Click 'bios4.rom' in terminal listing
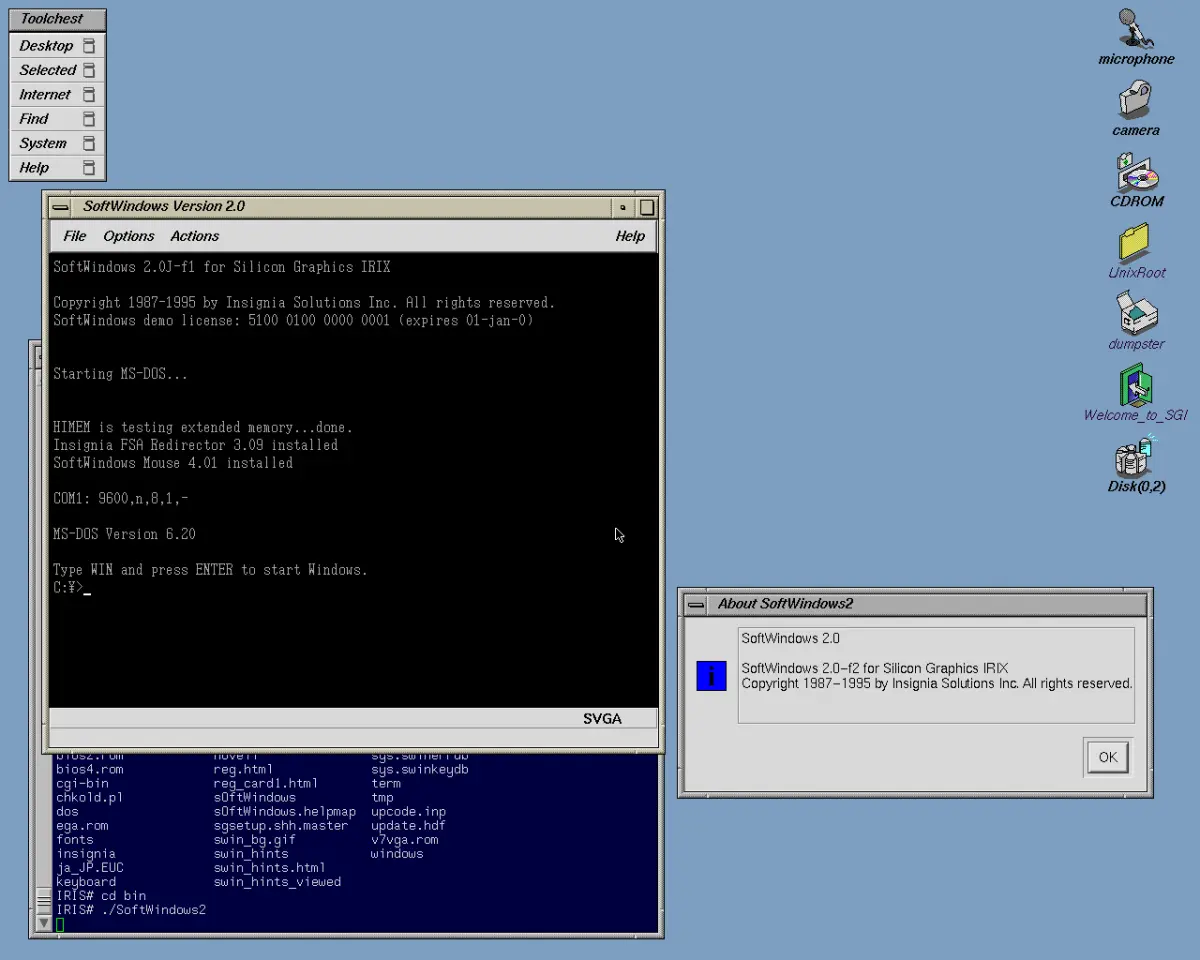This screenshot has width=1200, height=960. pos(90,770)
